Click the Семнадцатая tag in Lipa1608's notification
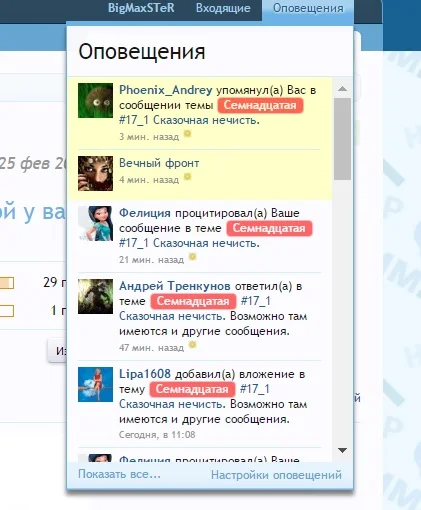Screen dimensions: 421x510 192,389
